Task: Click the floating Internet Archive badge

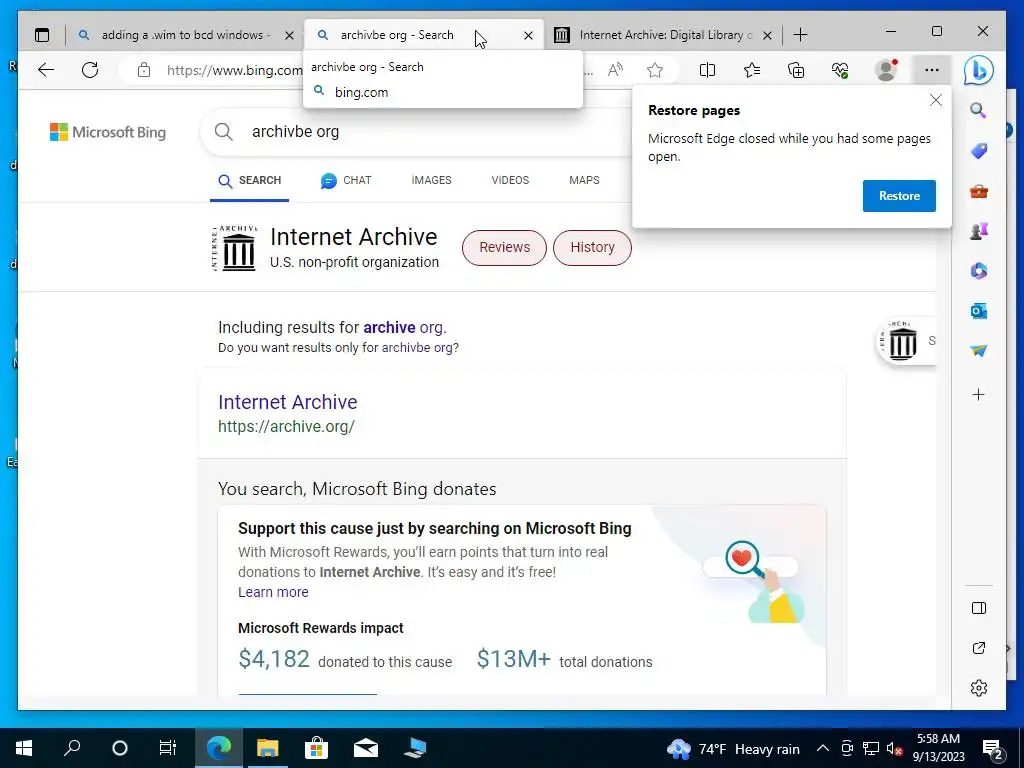Action: [x=906, y=342]
